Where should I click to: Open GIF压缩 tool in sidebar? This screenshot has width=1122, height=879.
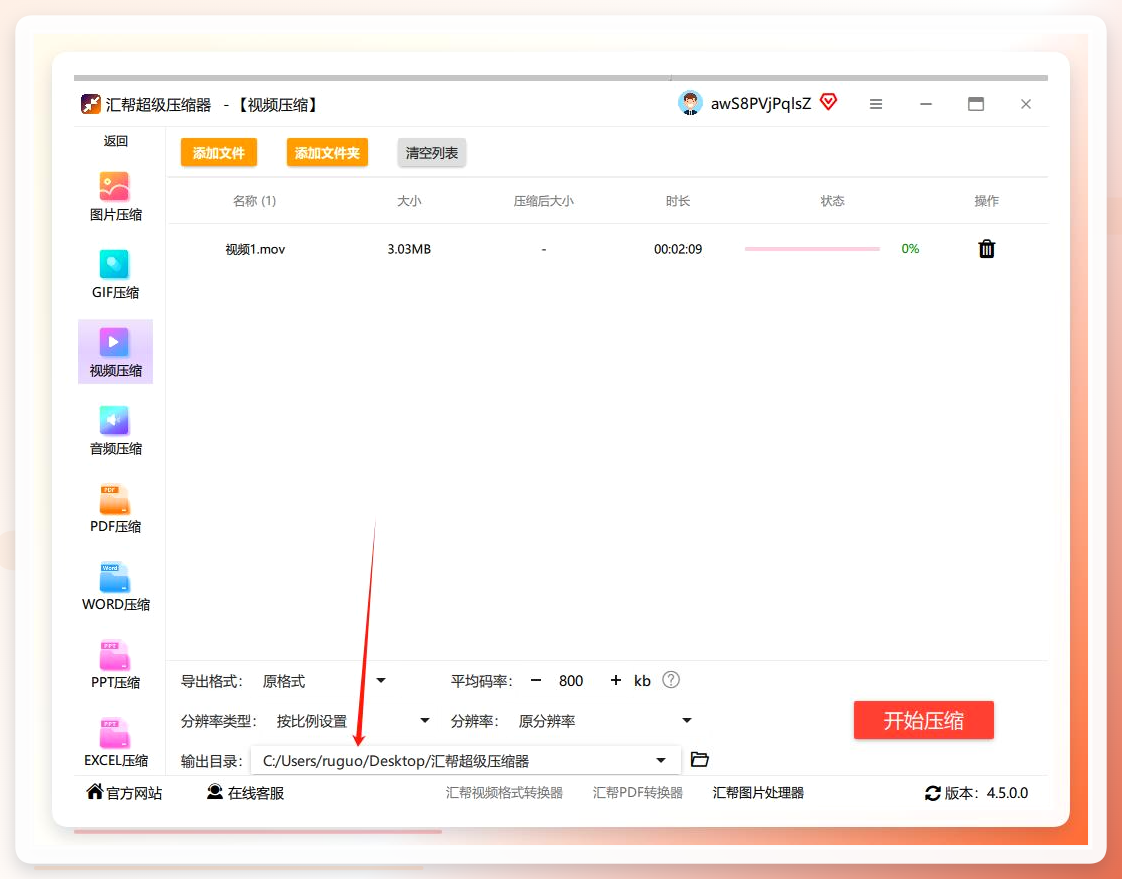(x=115, y=274)
